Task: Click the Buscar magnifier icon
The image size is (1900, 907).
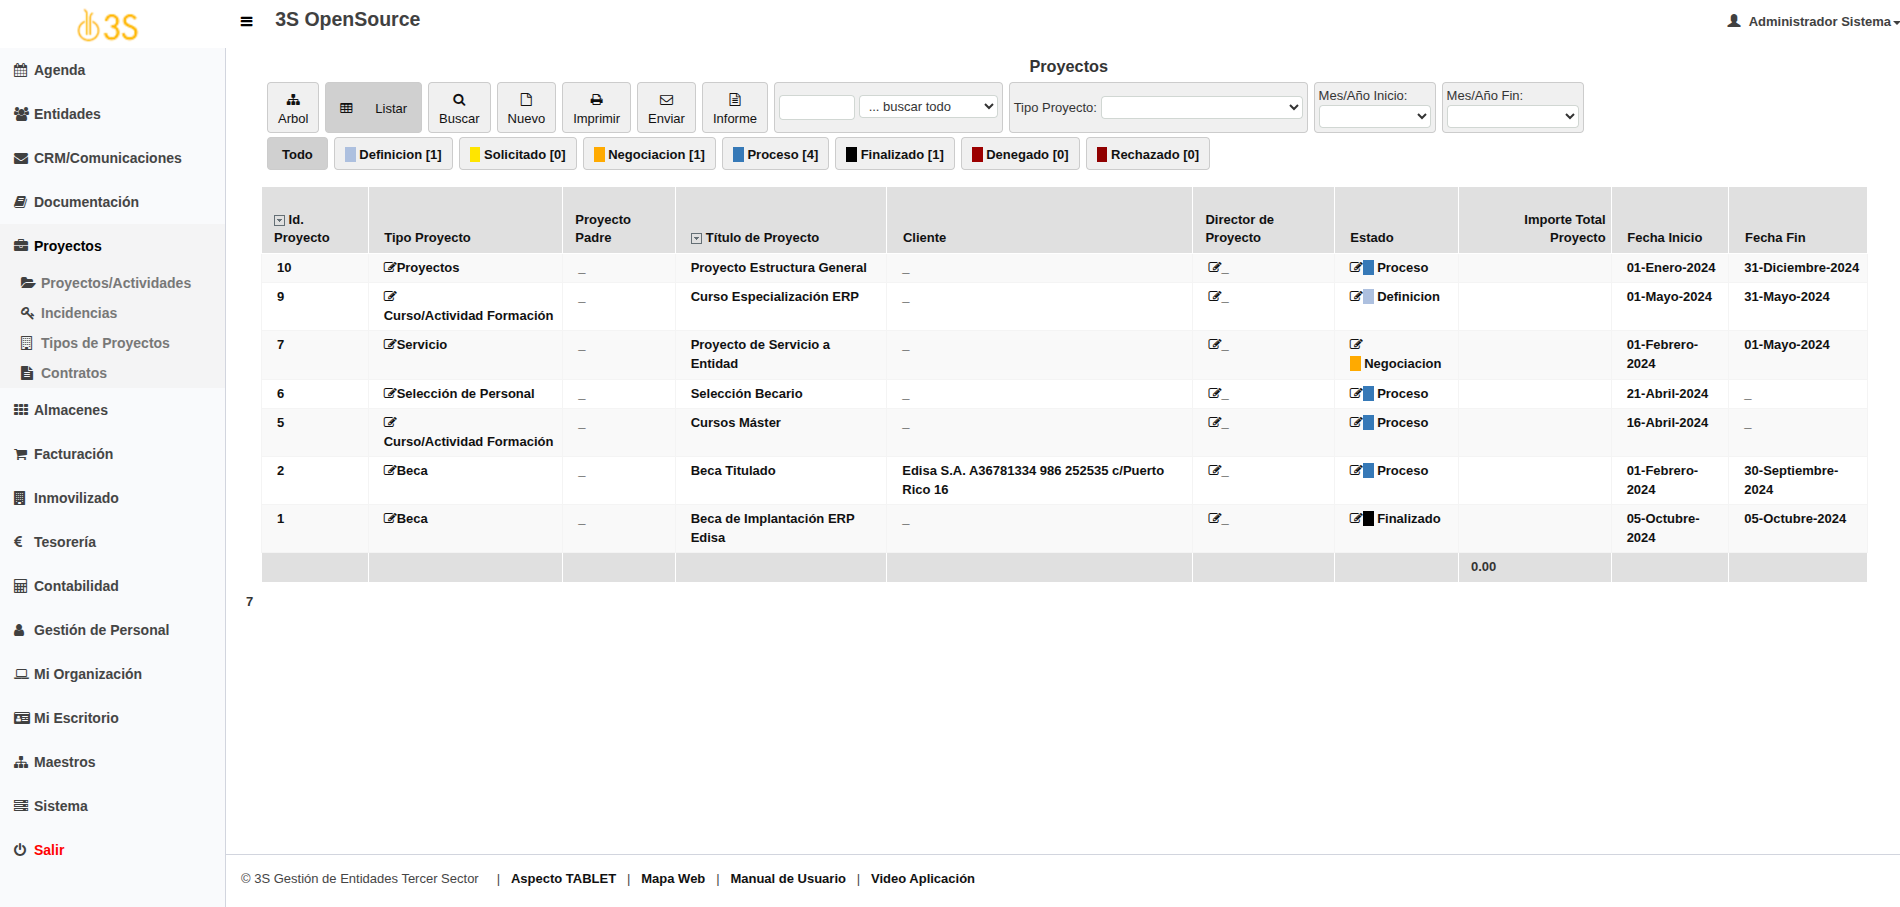Action: click(459, 100)
